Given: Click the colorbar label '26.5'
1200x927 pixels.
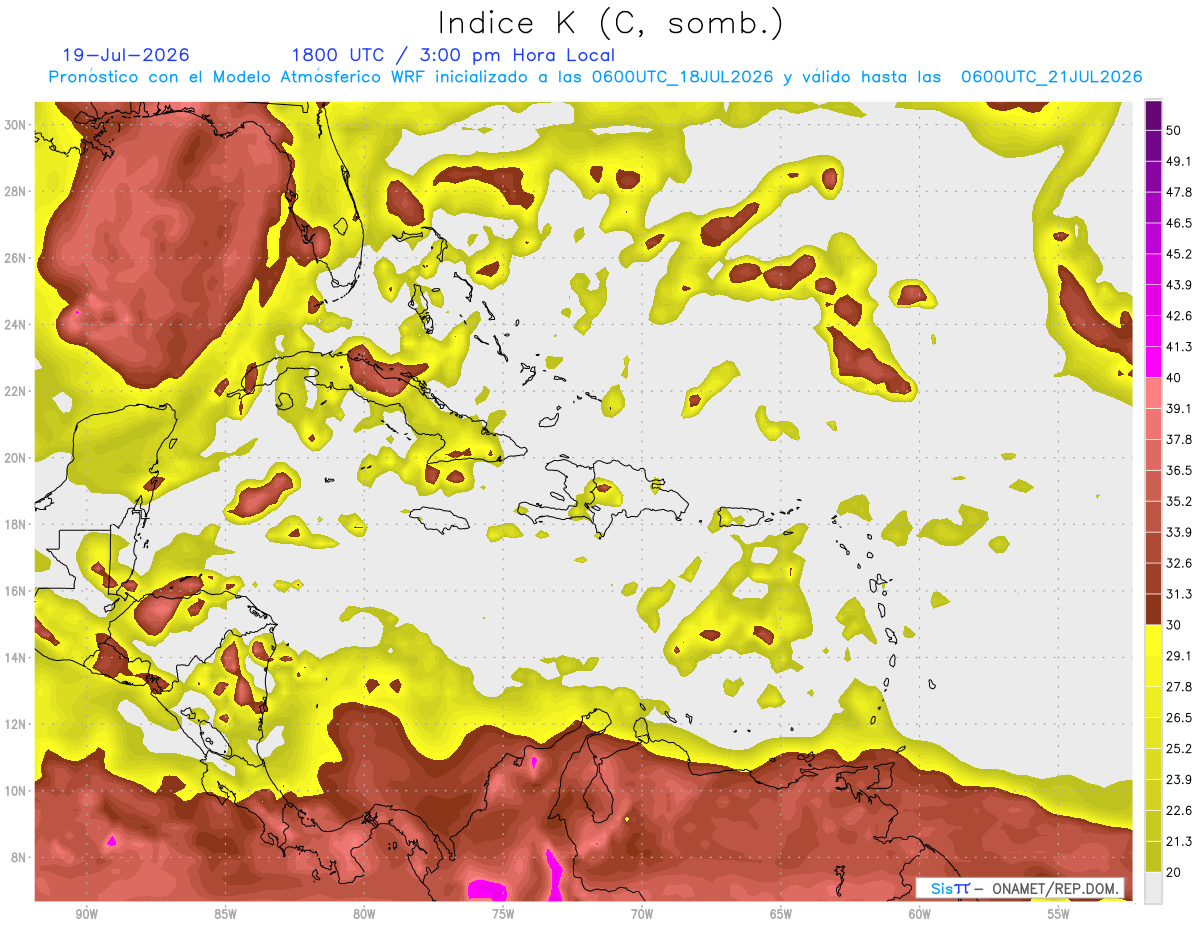Looking at the screenshot, I should pyautogui.click(x=1178, y=718).
